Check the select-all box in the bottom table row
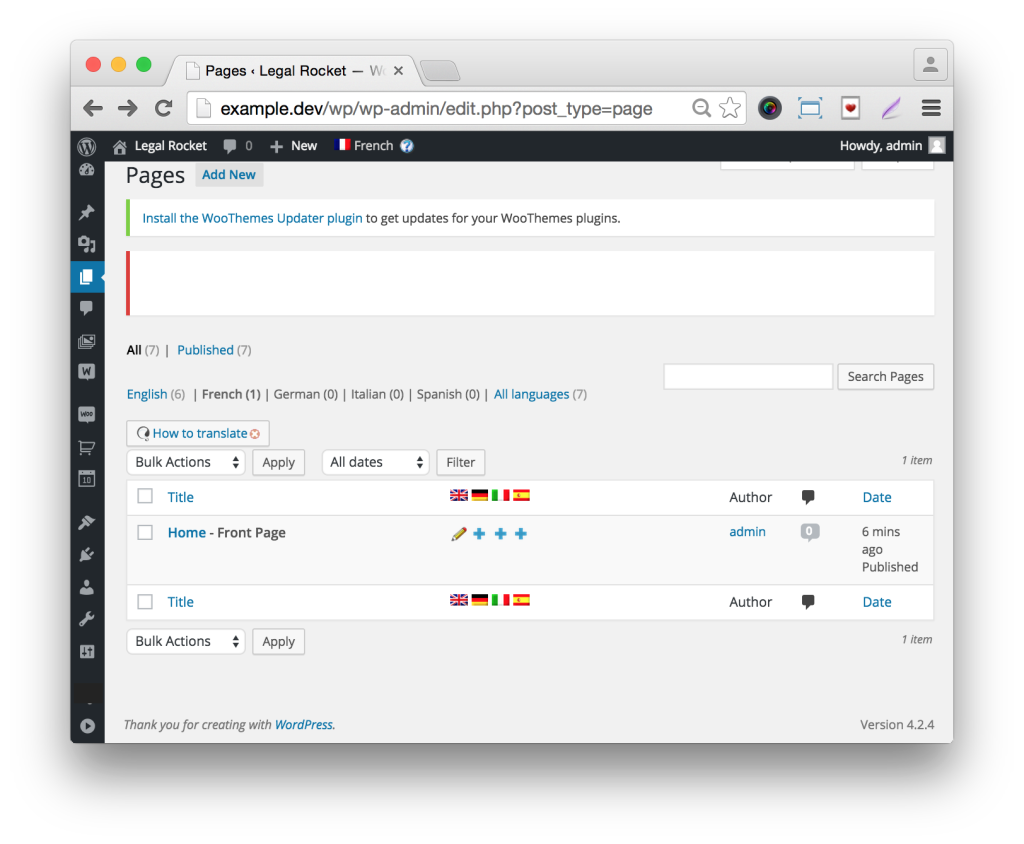Viewport: 1024px width, 844px height. [x=145, y=601]
